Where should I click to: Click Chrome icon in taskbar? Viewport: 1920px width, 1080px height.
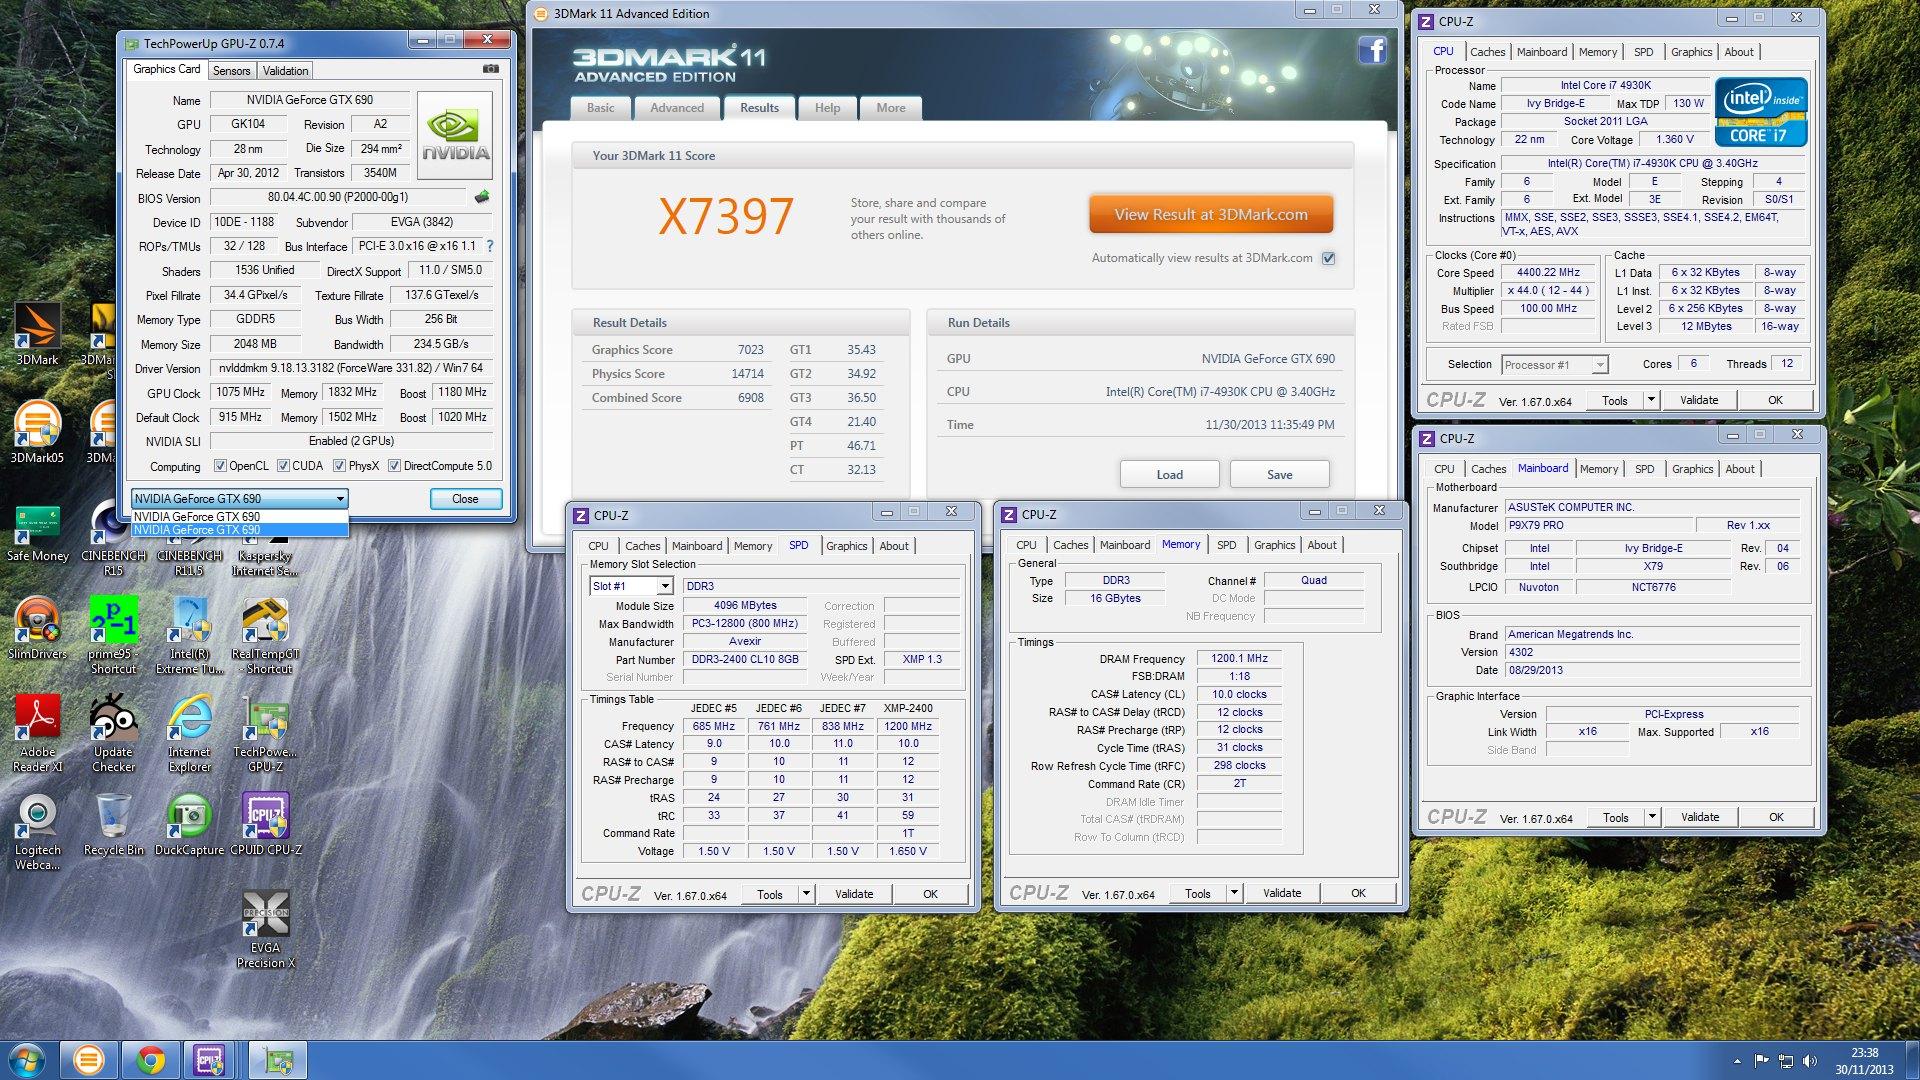(x=150, y=1060)
